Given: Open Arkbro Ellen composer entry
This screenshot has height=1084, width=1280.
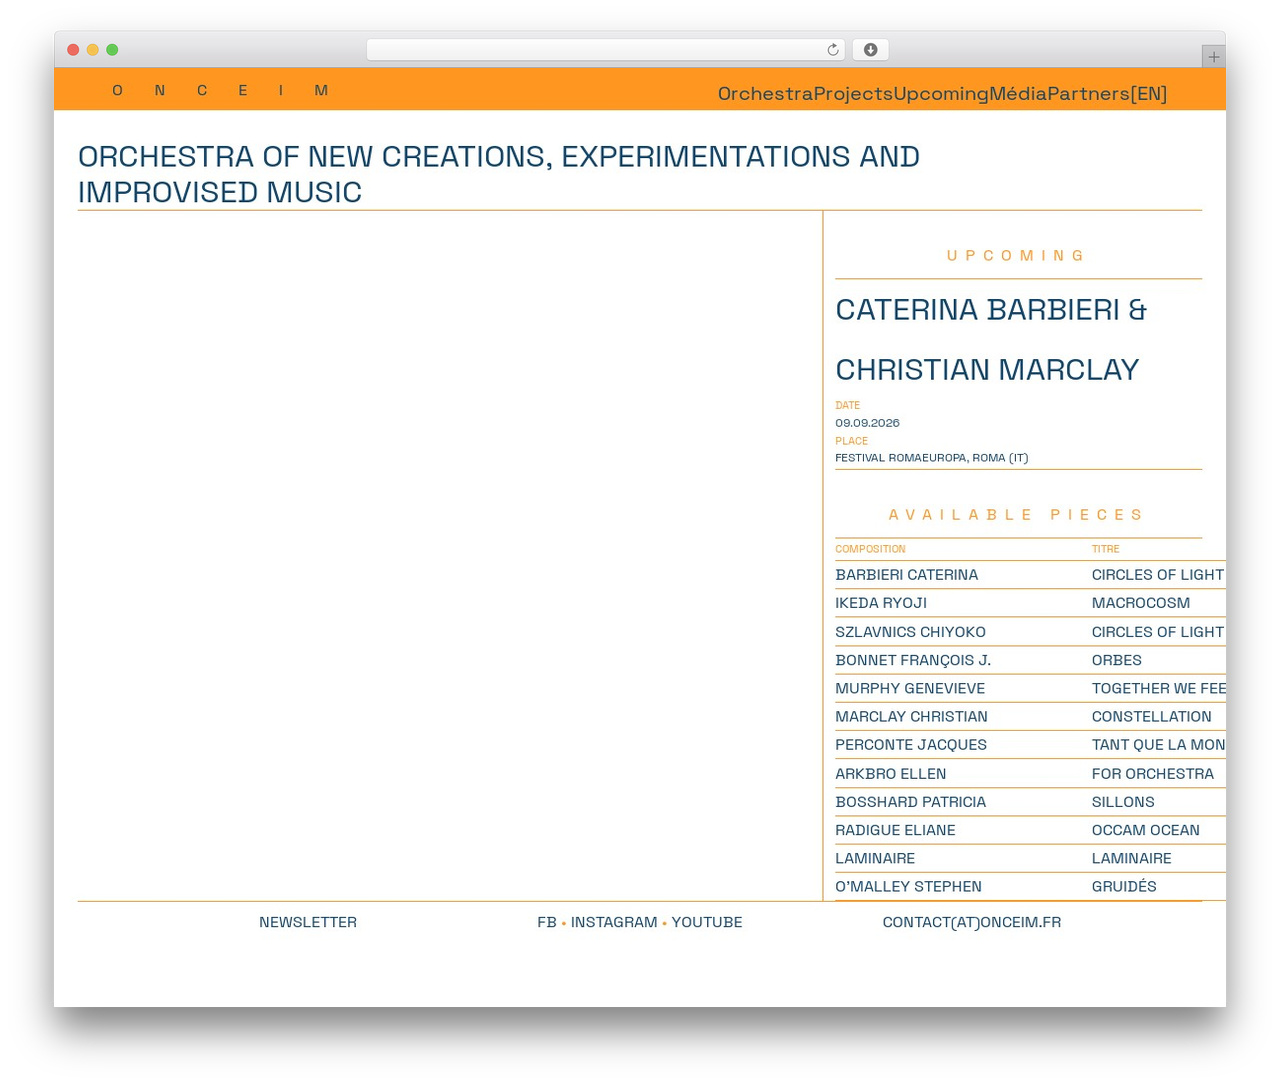Looking at the screenshot, I should pyautogui.click(x=890, y=774).
